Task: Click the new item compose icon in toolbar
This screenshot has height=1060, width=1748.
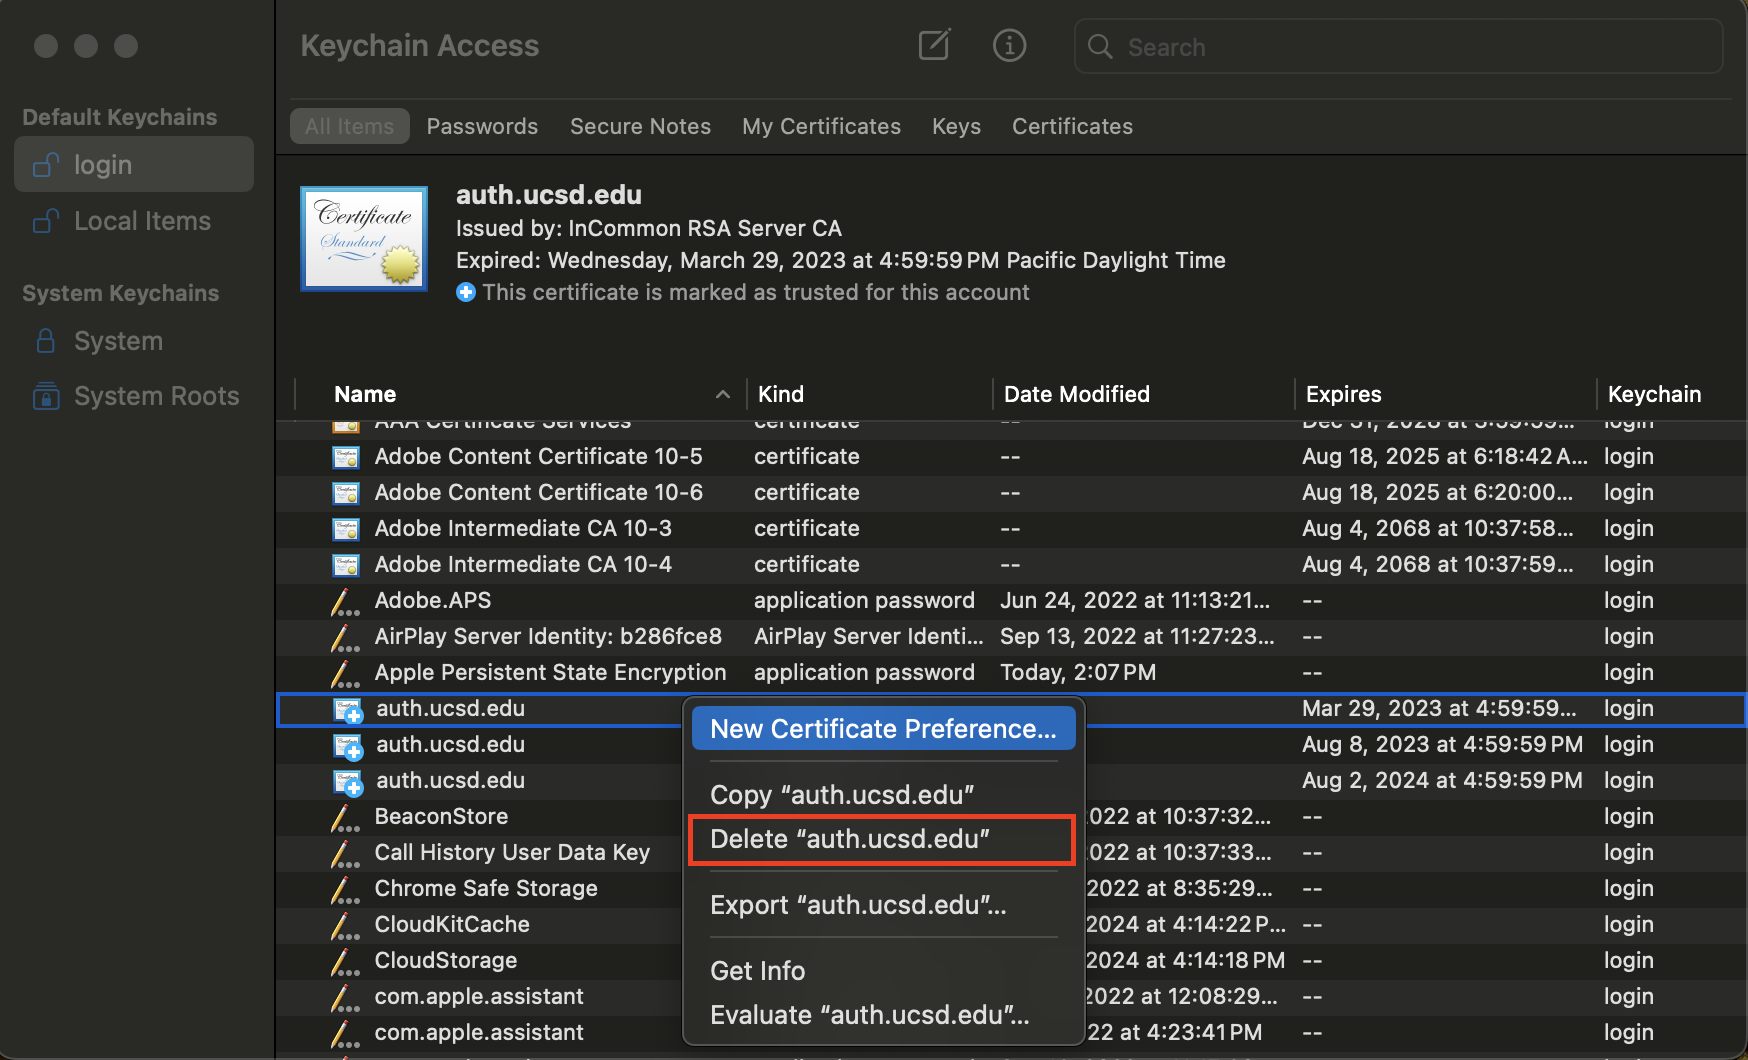Action: click(x=933, y=45)
